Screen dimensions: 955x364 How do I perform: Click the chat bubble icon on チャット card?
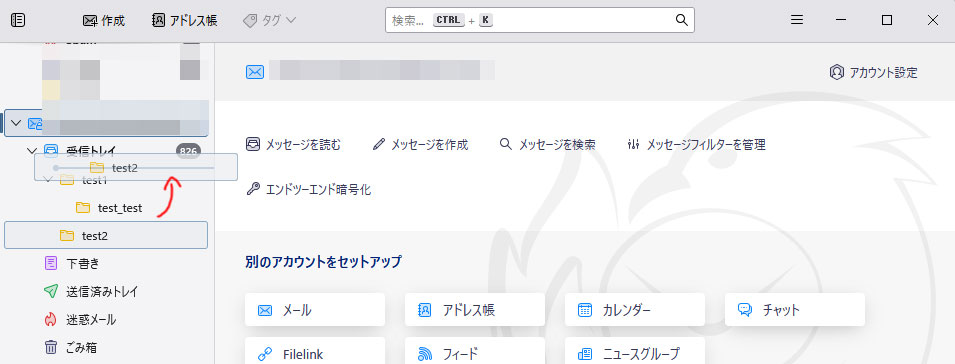(745, 310)
